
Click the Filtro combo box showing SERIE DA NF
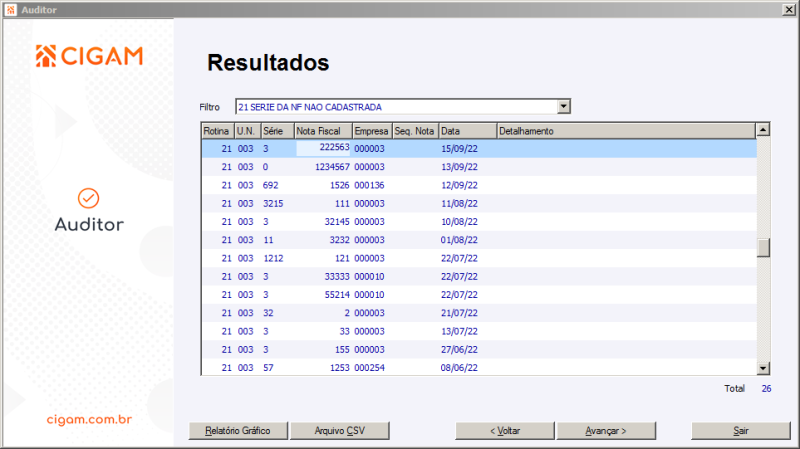point(403,107)
